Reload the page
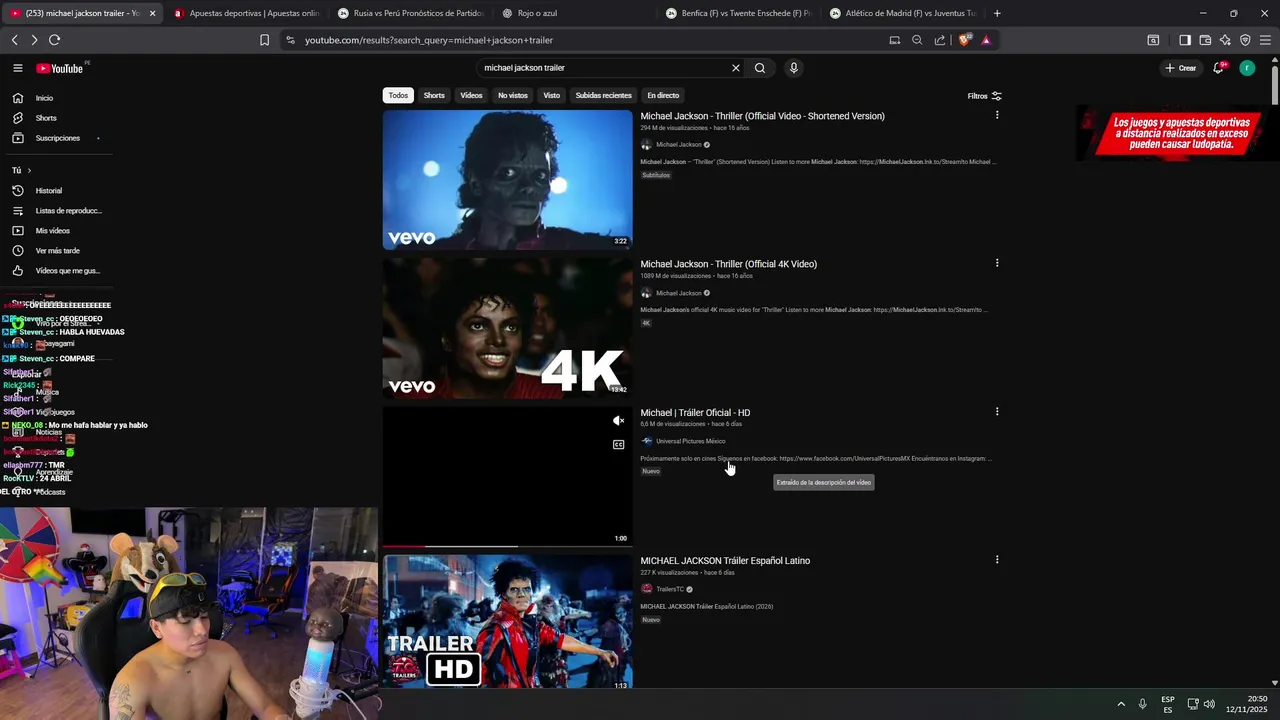1280x720 pixels. (x=54, y=40)
